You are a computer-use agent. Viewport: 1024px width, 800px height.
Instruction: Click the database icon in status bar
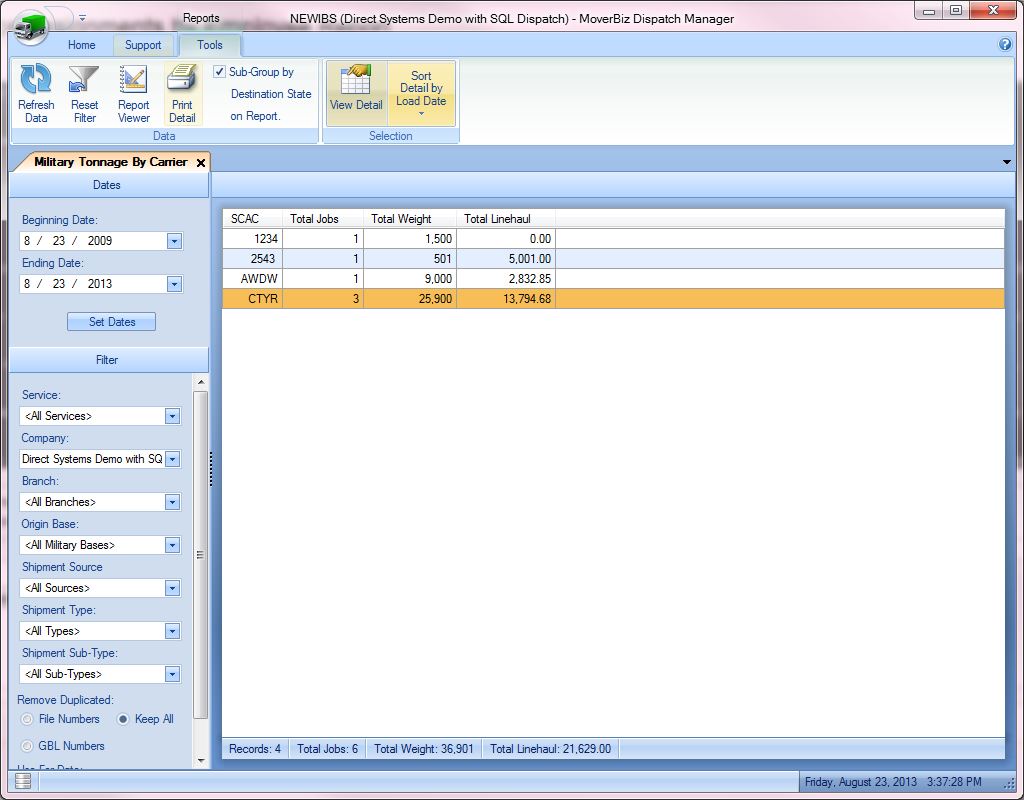tap(23, 781)
